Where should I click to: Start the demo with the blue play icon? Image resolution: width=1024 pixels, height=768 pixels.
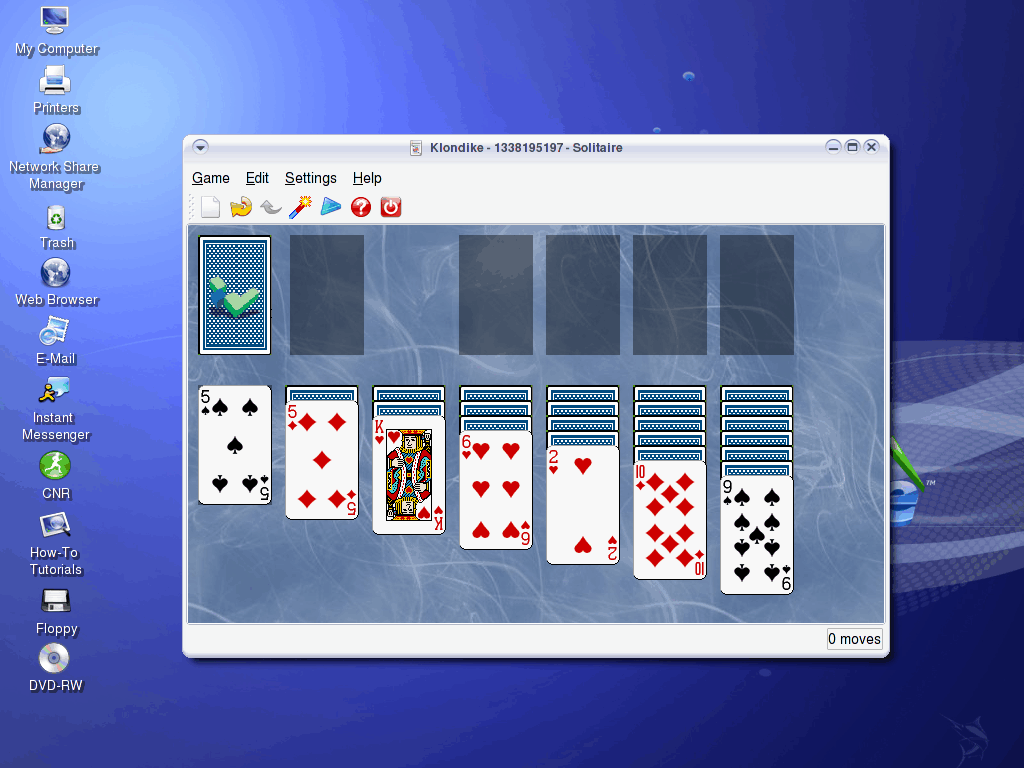coord(330,207)
